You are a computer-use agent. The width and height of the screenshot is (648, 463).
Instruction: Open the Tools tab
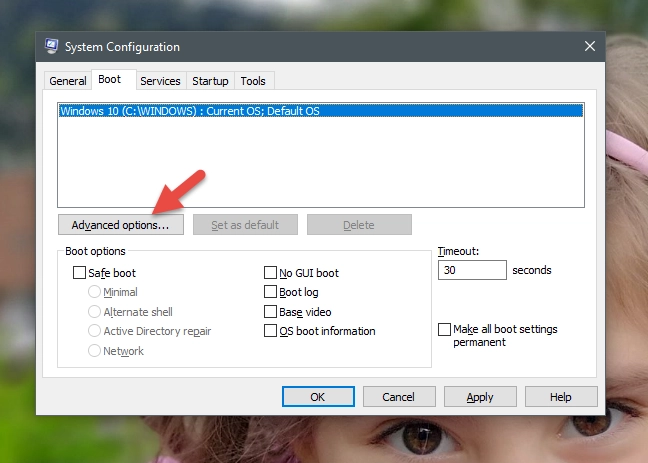point(253,81)
